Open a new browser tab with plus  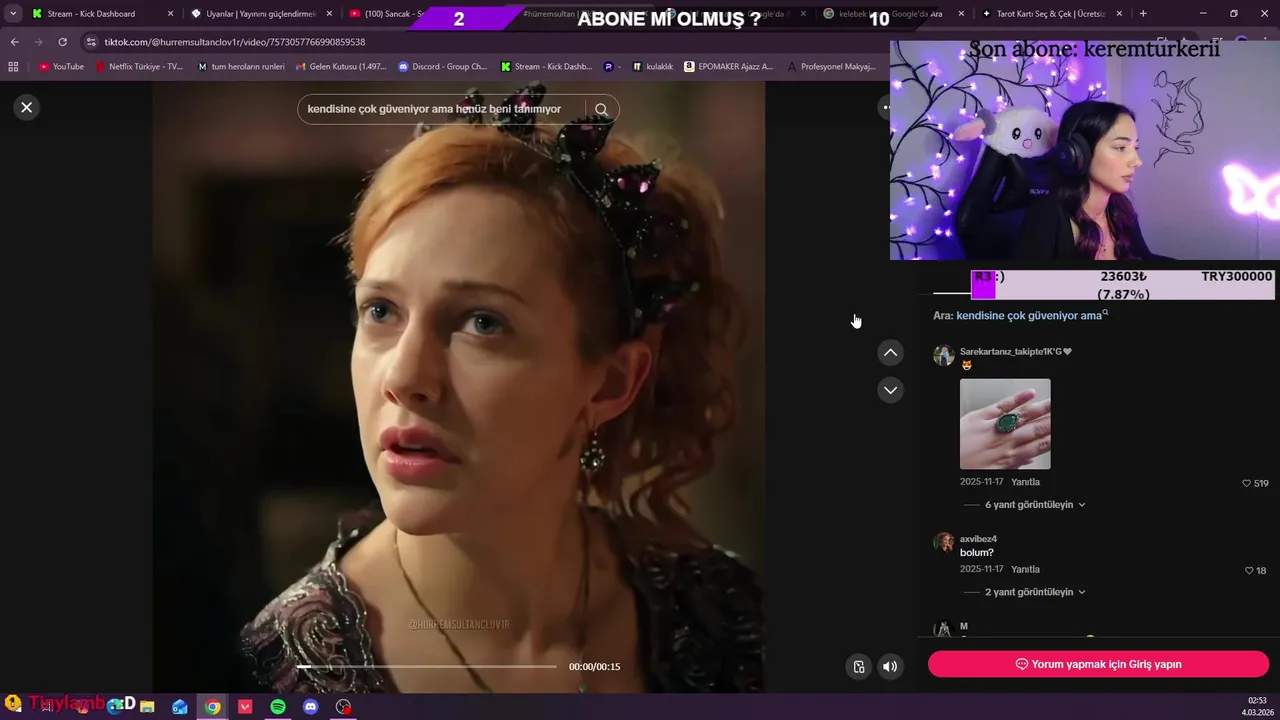point(1143,14)
